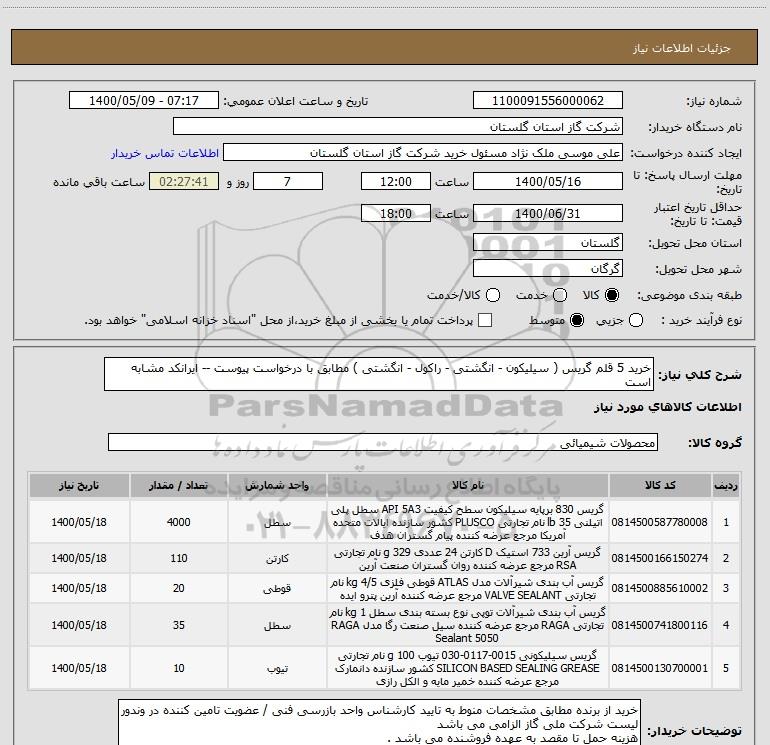
Task: Click the deadline time field 12:00
Action: [396, 181]
